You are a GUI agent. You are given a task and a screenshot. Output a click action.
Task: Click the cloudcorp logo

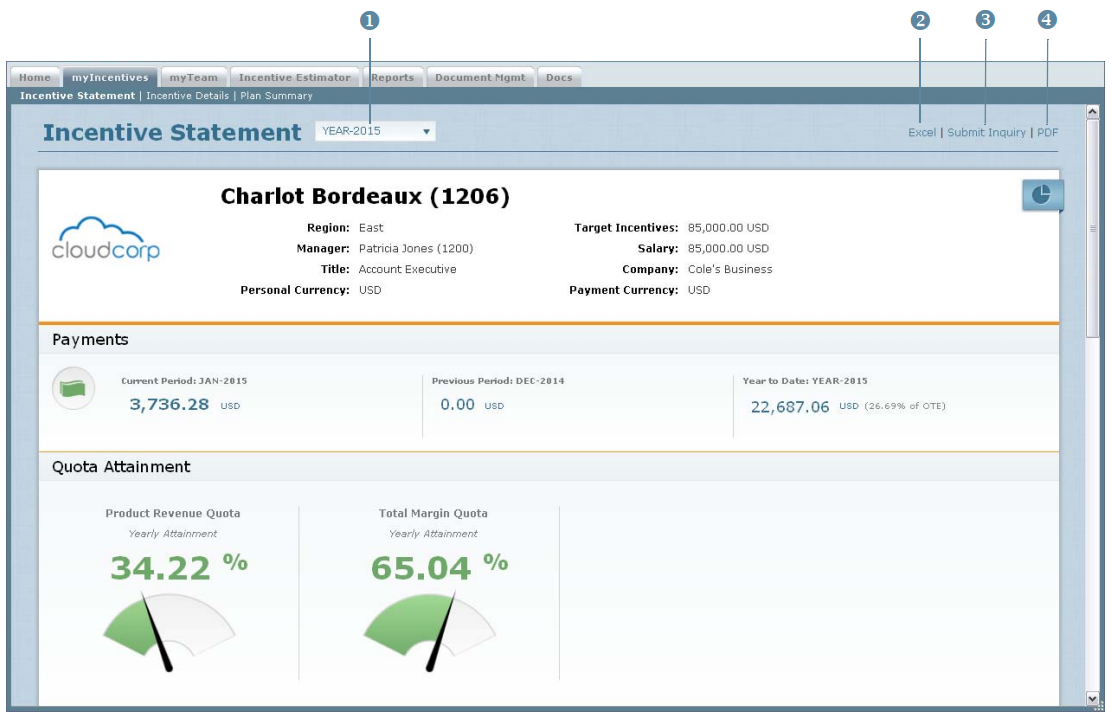click(106, 239)
